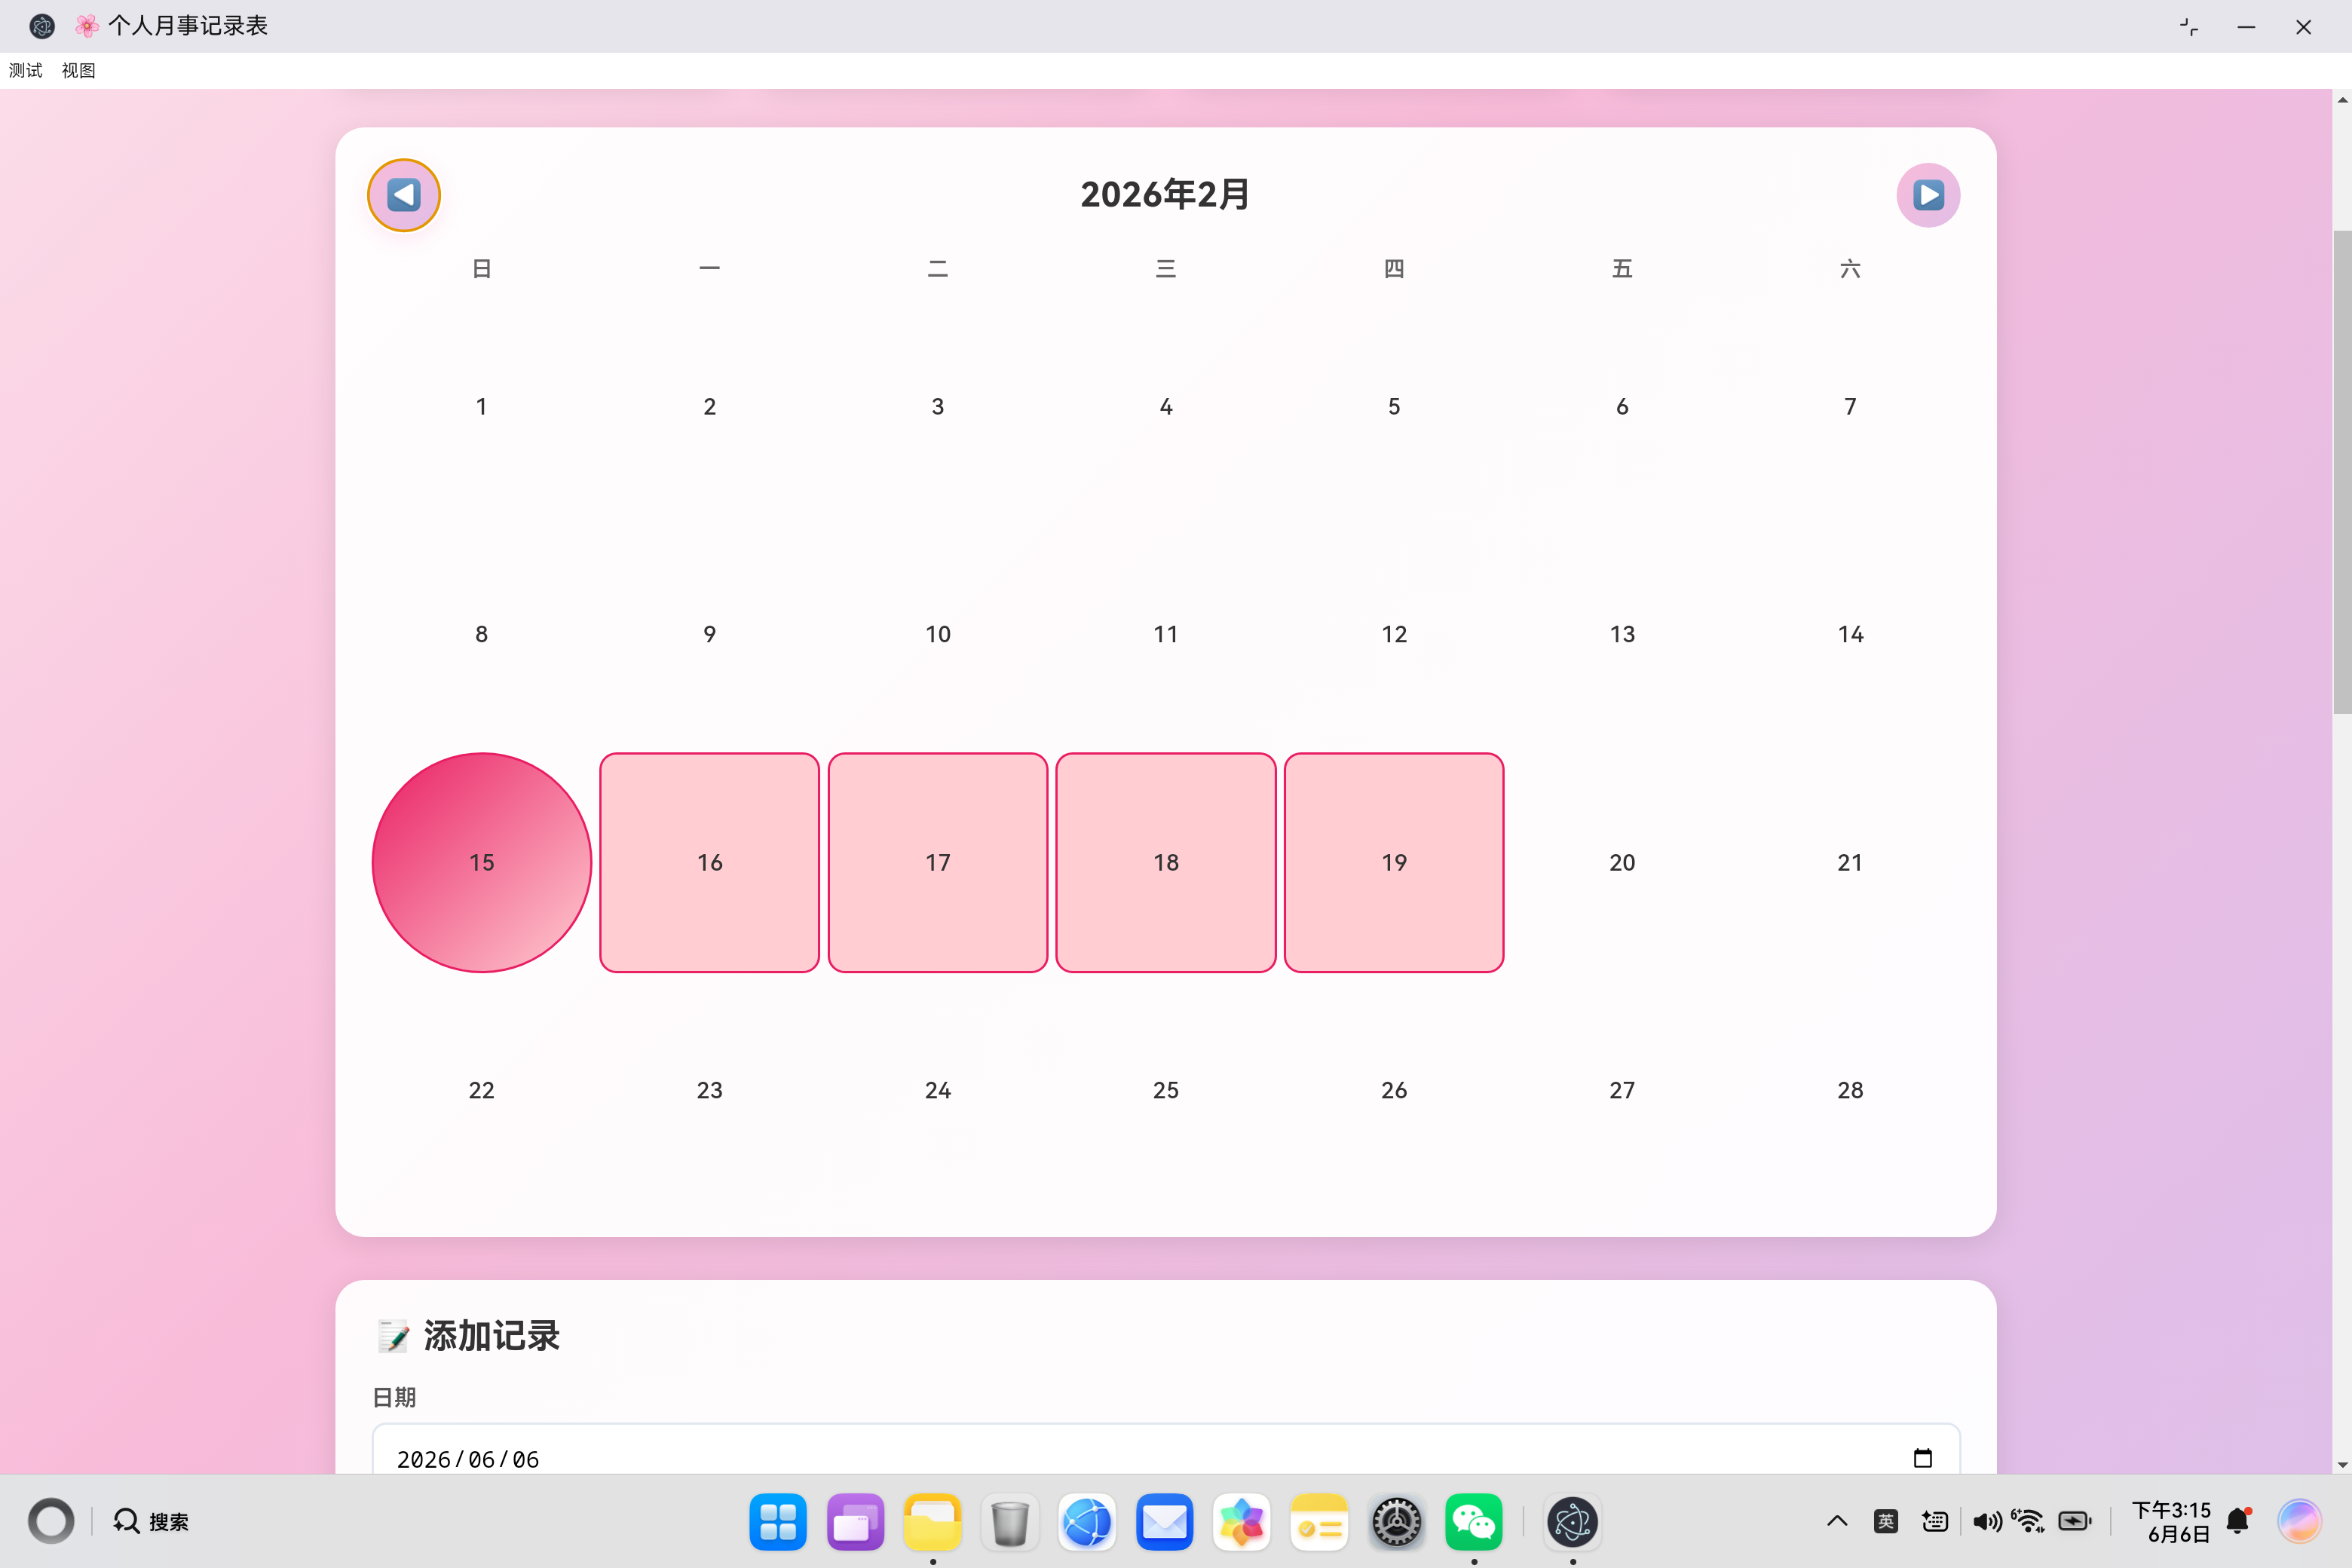Viewport: 2352px width, 1568px height.
Task: Open the yellow notes app icon
Action: click(1319, 1521)
